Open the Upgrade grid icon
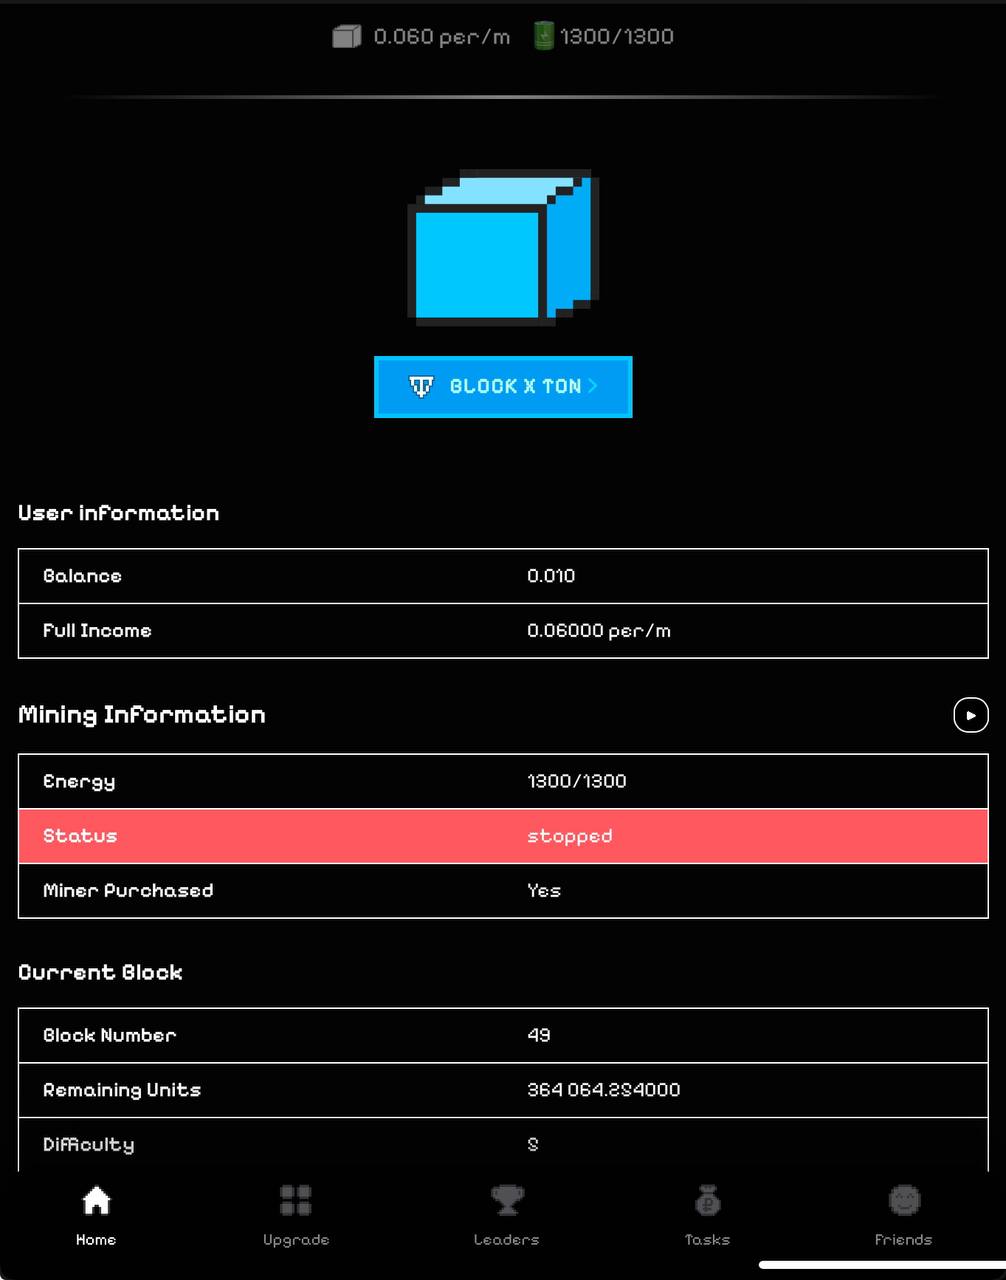 coord(296,1200)
